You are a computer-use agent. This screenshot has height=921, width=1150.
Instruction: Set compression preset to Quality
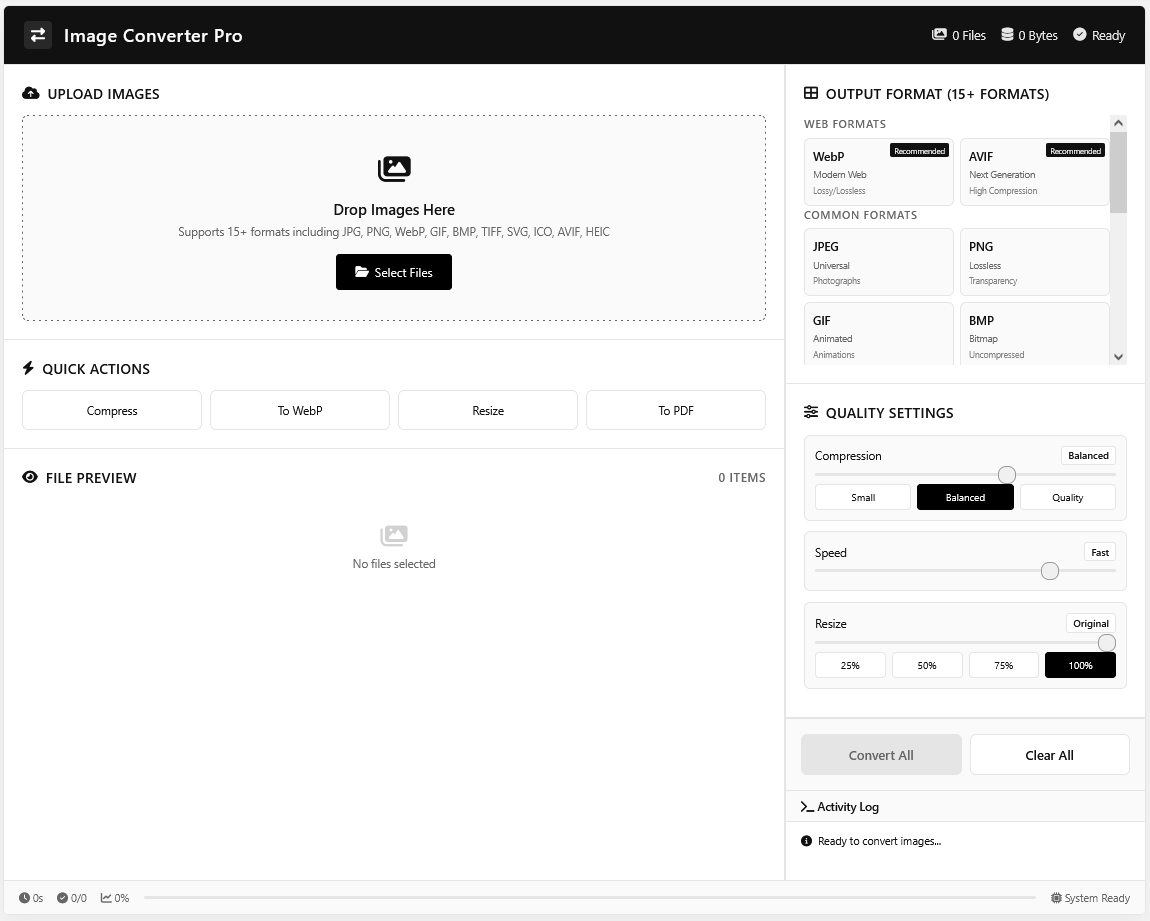click(x=1068, y=497)
